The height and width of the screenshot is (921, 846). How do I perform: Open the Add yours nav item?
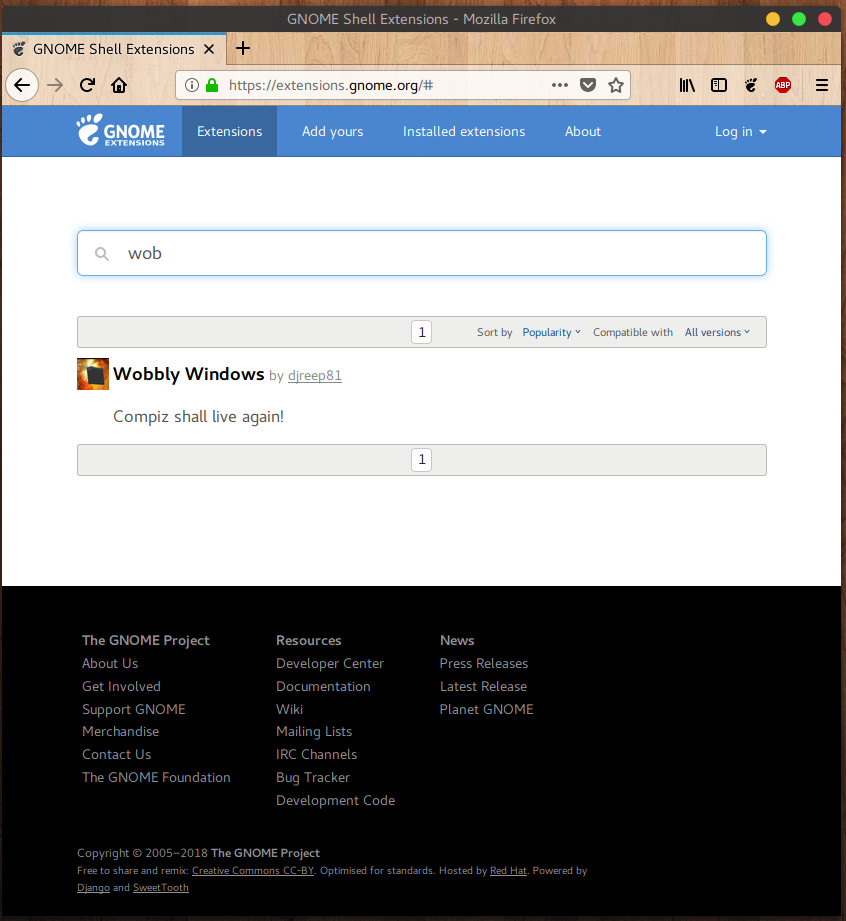pyautogui.click(x=333, y=132)
